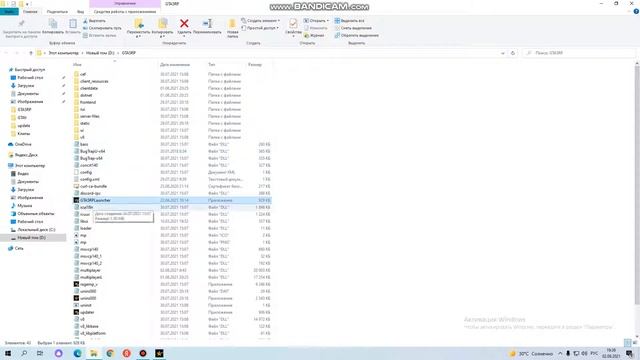Click the Copy to (Копировать в) icon
640x360 pixels.
162,24
